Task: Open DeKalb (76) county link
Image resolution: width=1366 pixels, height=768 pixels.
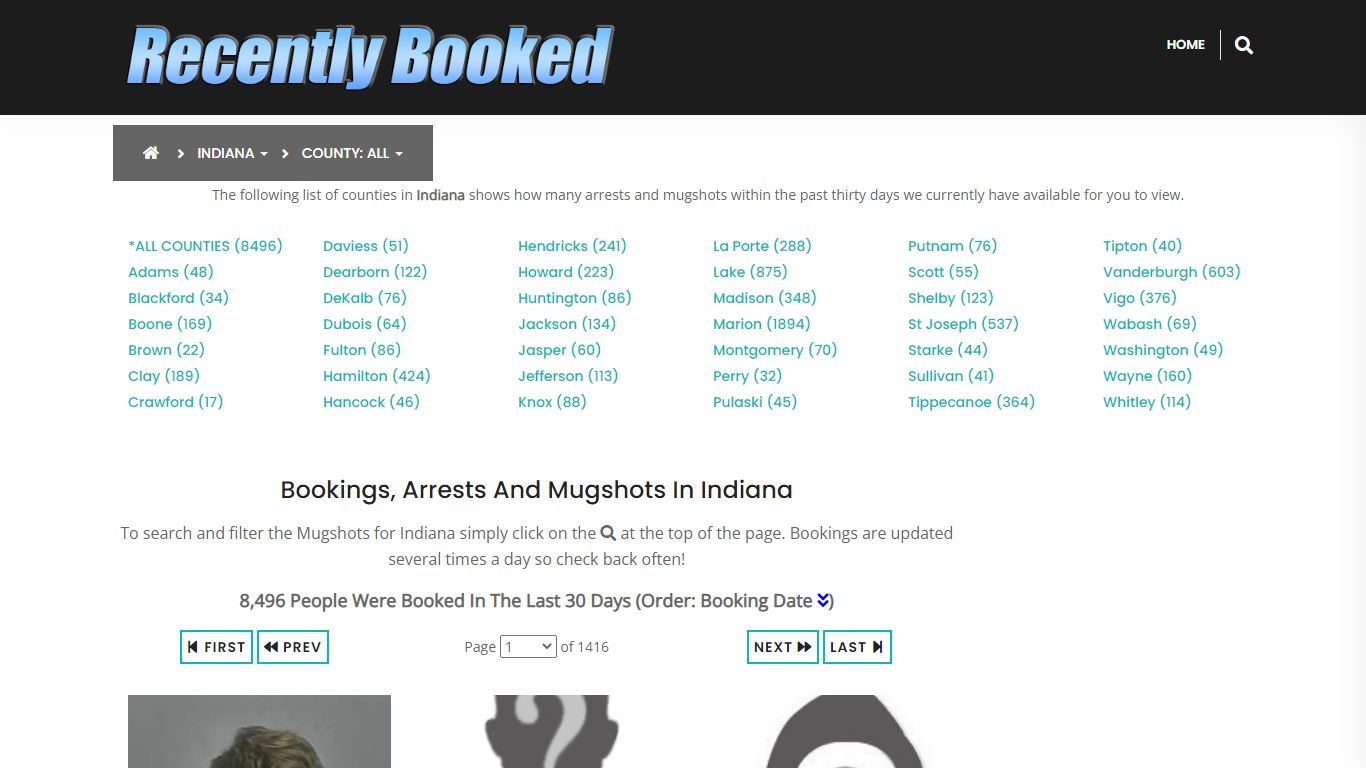Action: point(365,298)
